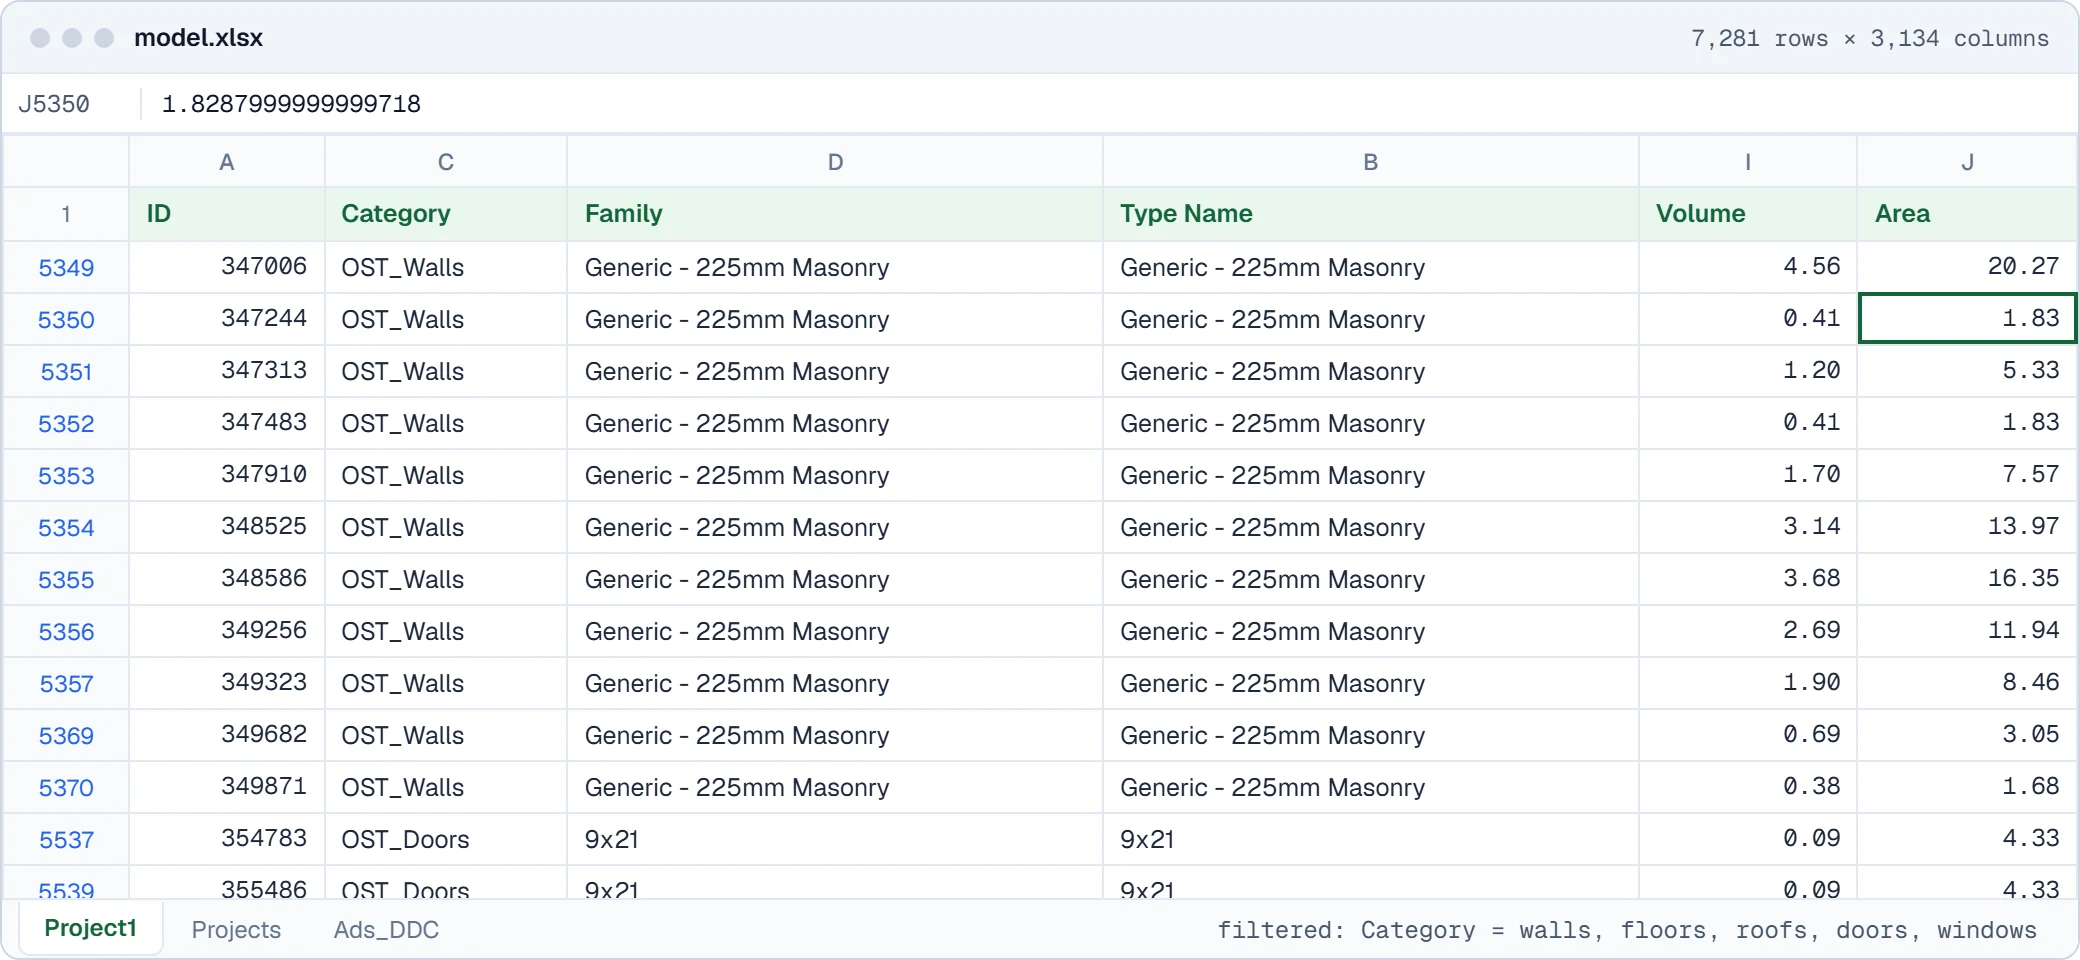Select row number 5537
This screenshot has height=960, width=2080.
(x=66, y=840)
